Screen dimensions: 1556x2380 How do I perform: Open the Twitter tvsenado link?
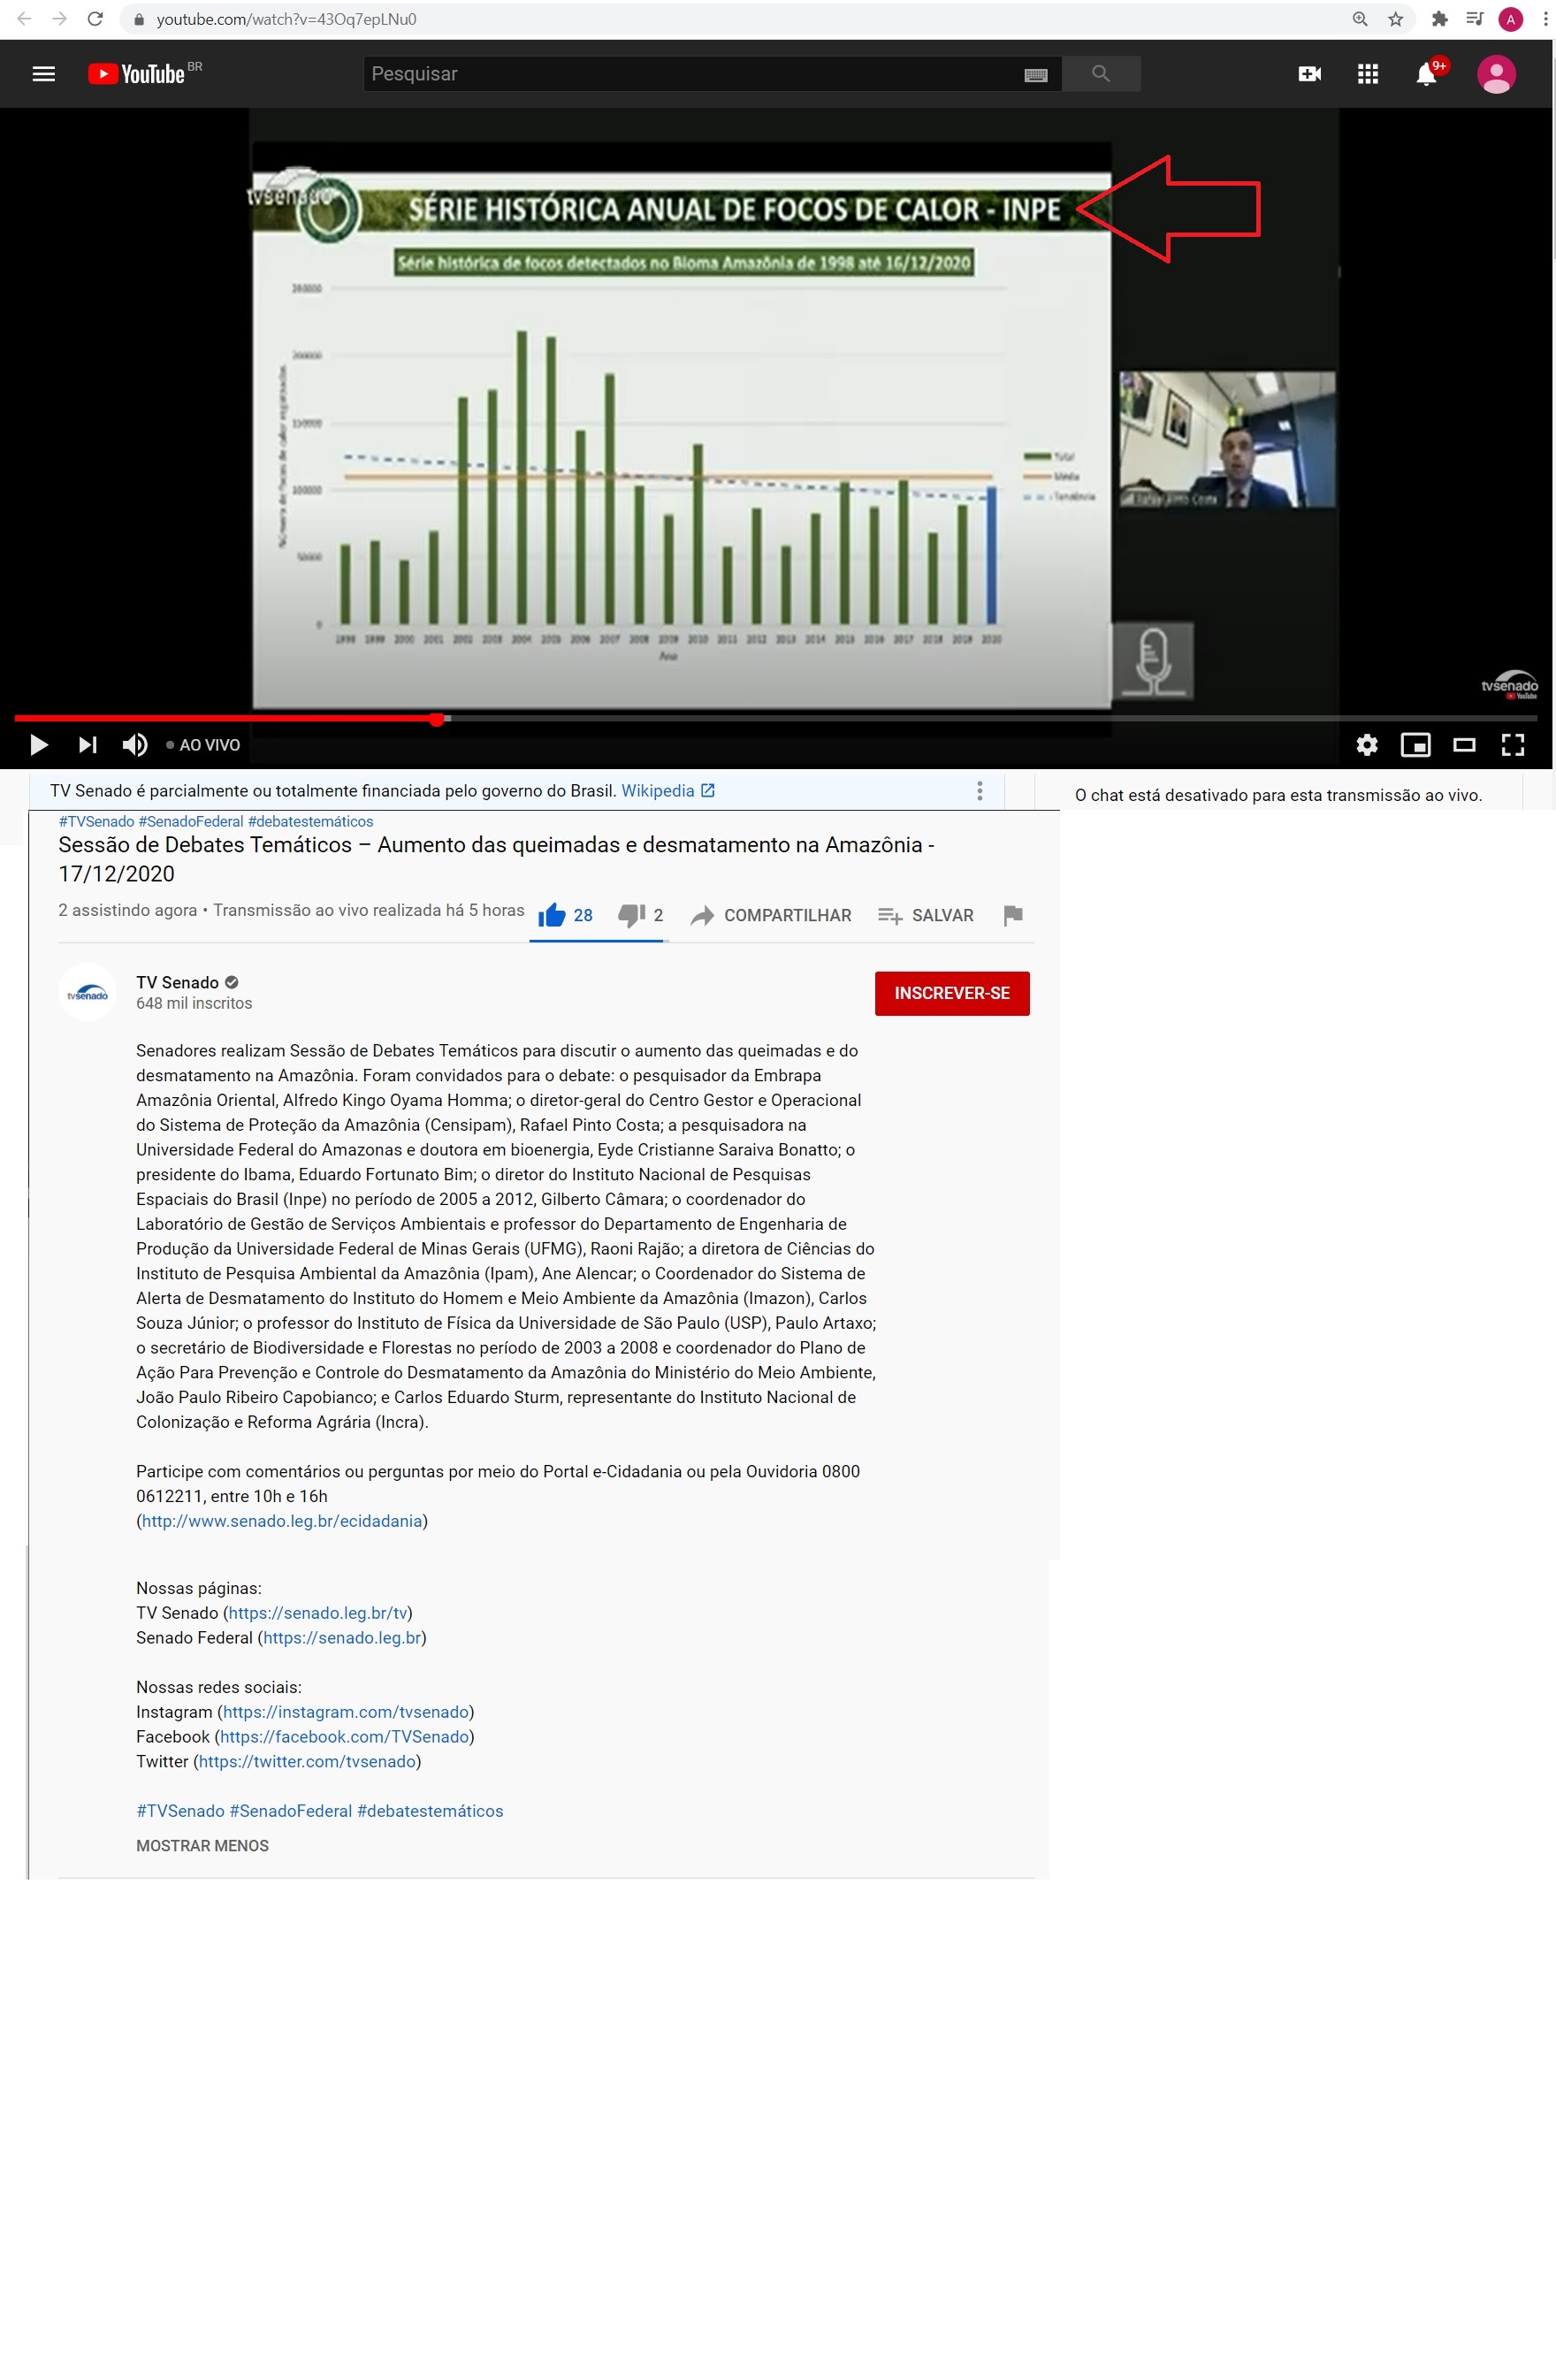307,1762
